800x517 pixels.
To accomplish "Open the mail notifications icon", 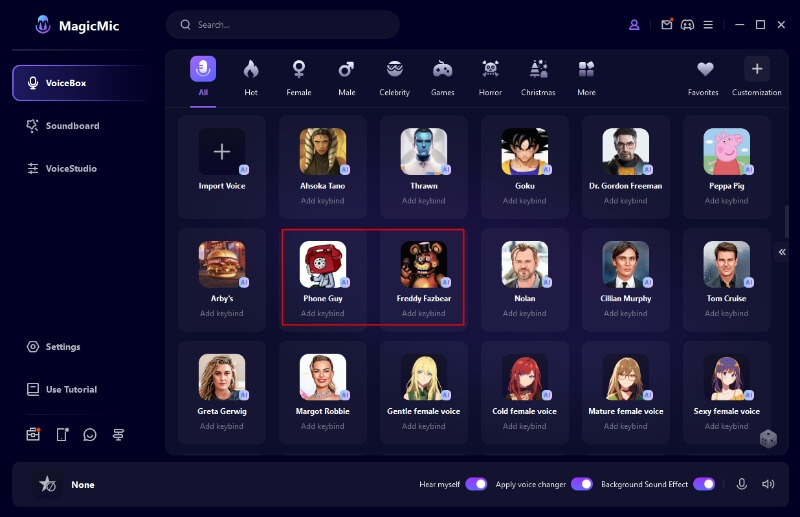I will 667,24.
